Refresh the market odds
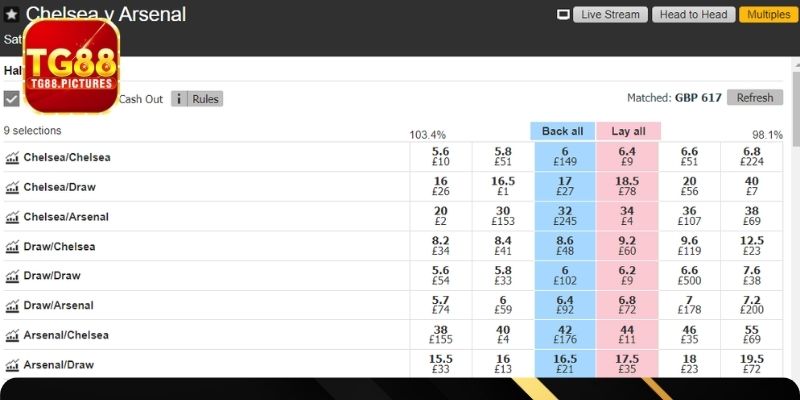This screenshot has height=400, width=800. click(x=755, y=98)
